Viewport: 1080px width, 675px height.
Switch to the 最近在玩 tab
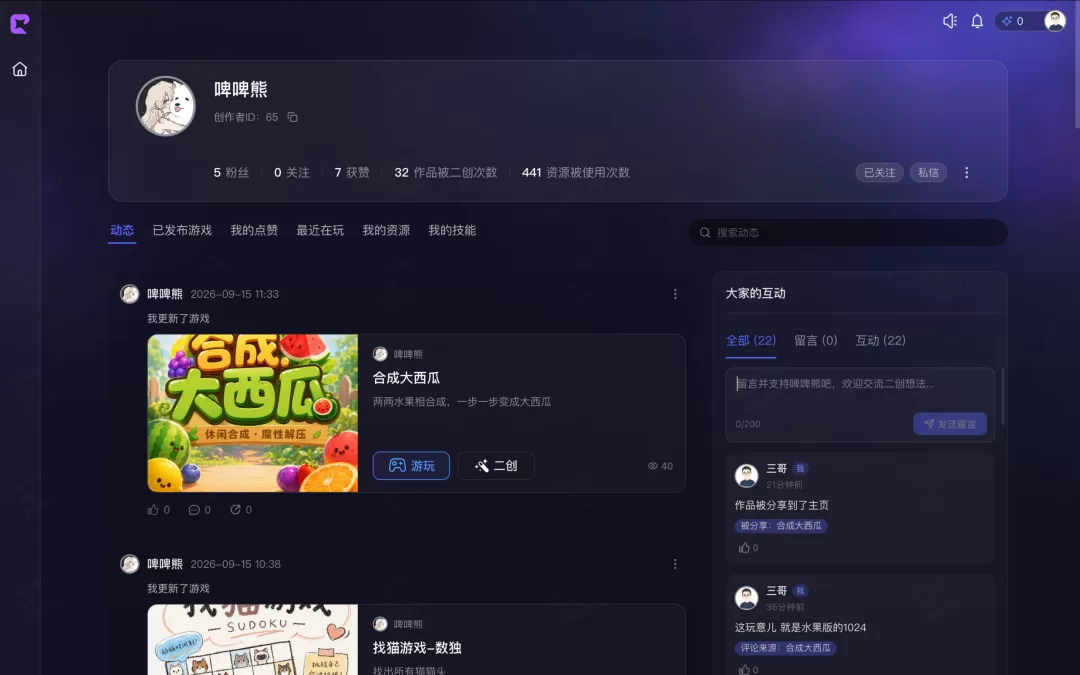pos(320,230)
